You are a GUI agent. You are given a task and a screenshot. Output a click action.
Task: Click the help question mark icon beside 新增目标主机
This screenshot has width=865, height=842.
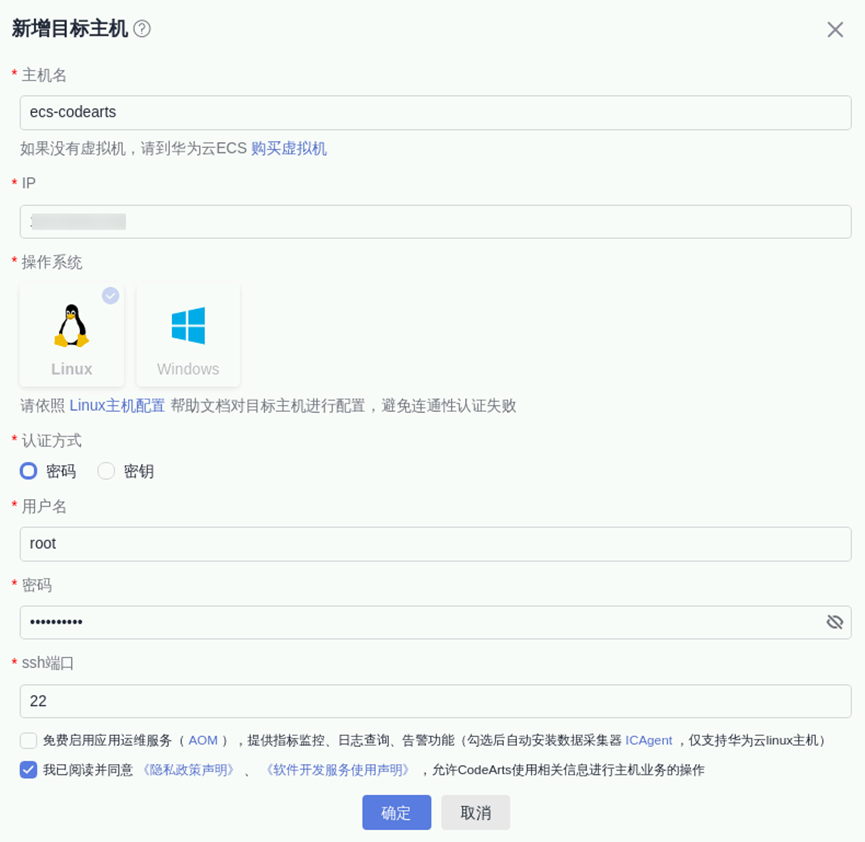click(142, 29)
